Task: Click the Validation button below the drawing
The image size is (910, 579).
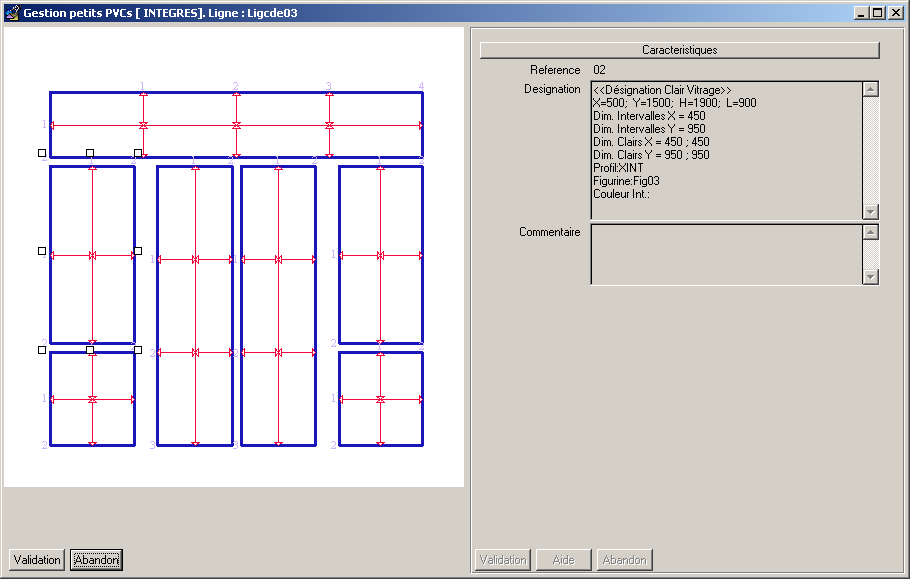Action: [37, 560]
